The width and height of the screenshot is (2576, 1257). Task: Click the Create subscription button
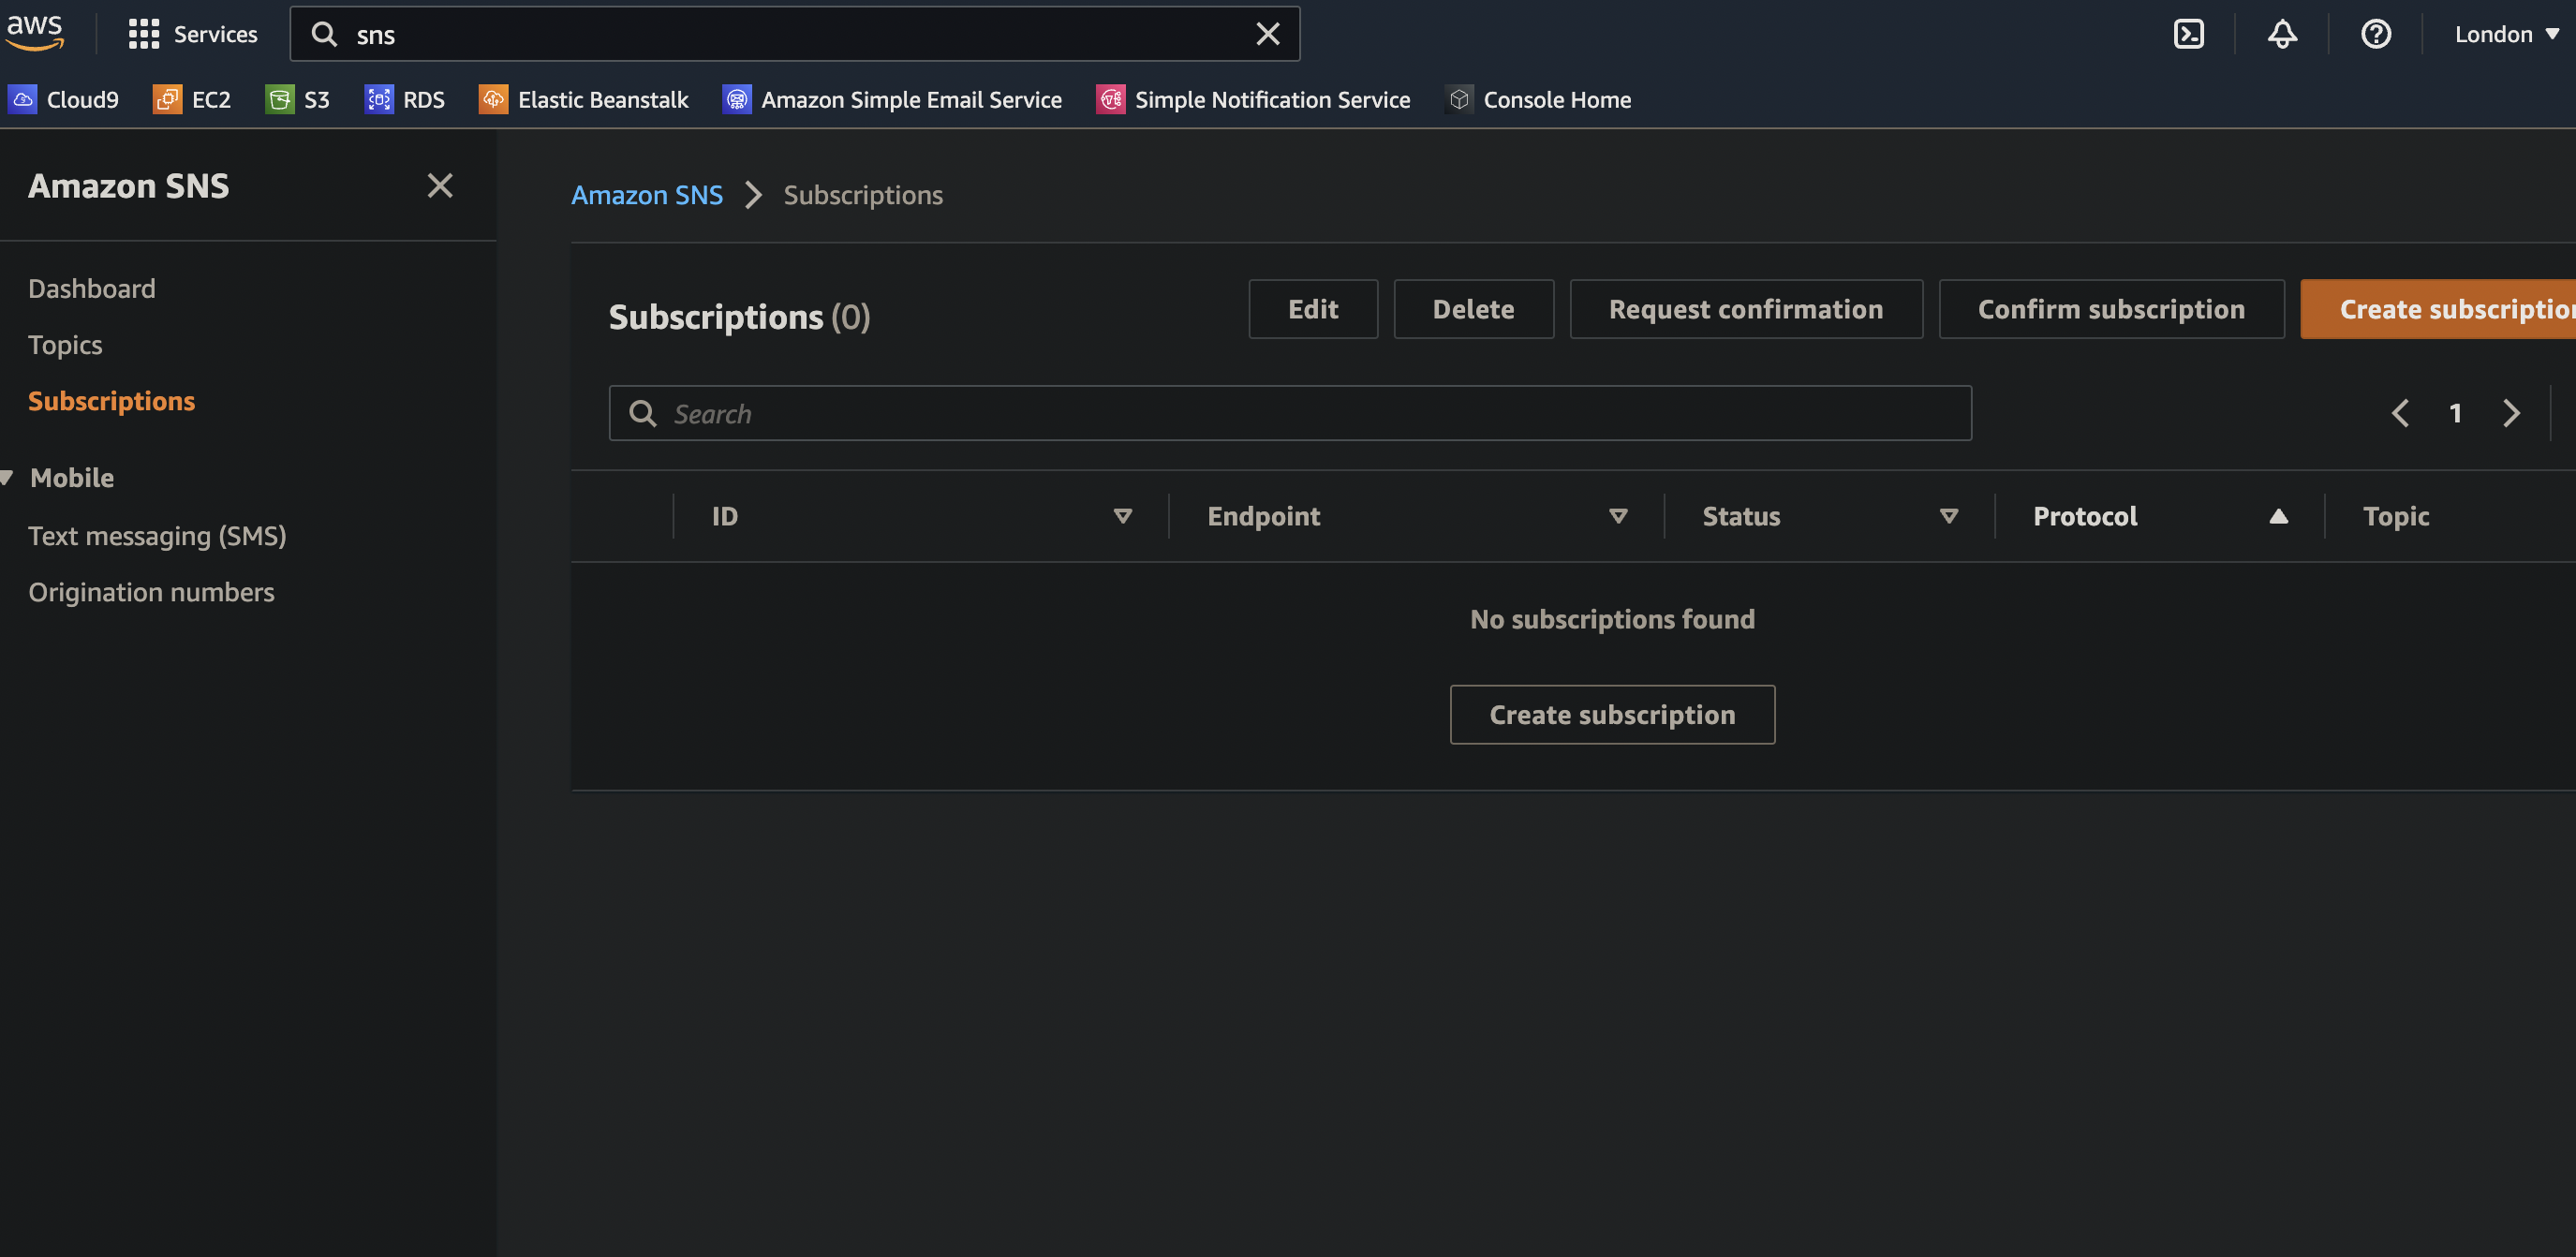coord(1612,713)
